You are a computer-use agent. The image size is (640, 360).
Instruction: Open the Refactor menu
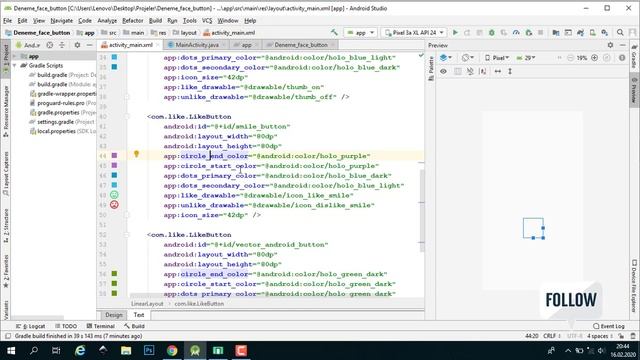coord(133,20)
